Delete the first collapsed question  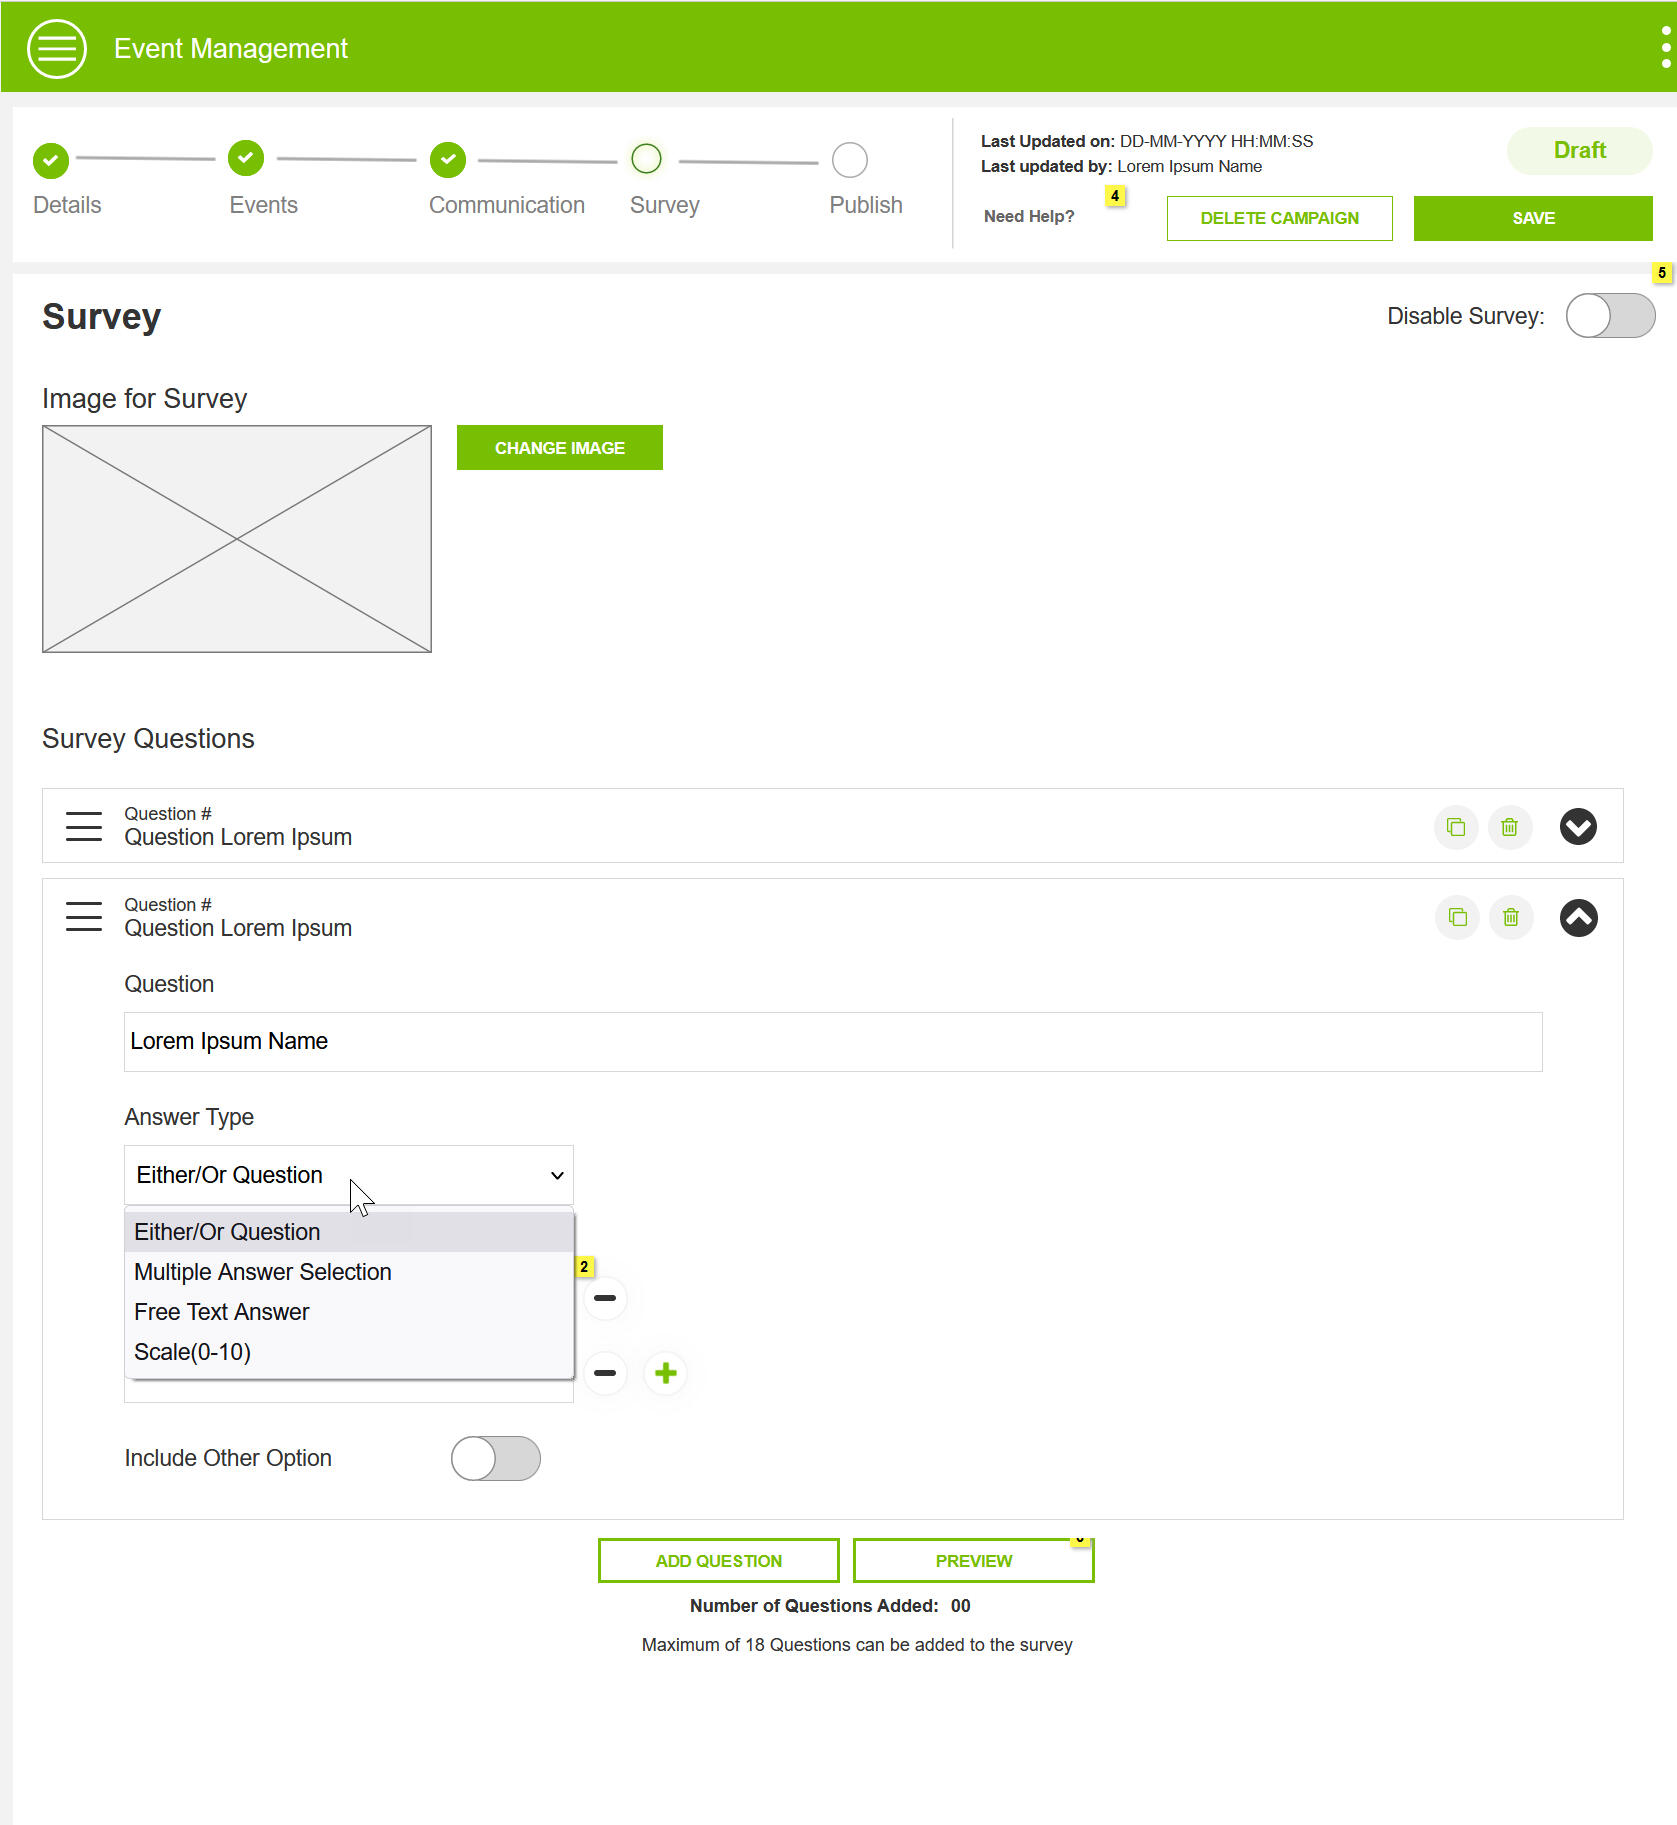point(1510,827)
